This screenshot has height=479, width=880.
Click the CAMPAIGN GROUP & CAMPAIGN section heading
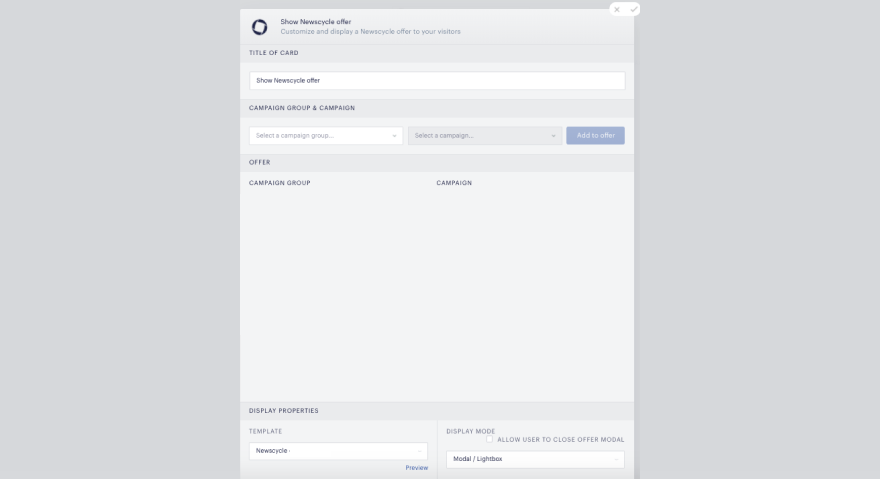tap(302, 108)
